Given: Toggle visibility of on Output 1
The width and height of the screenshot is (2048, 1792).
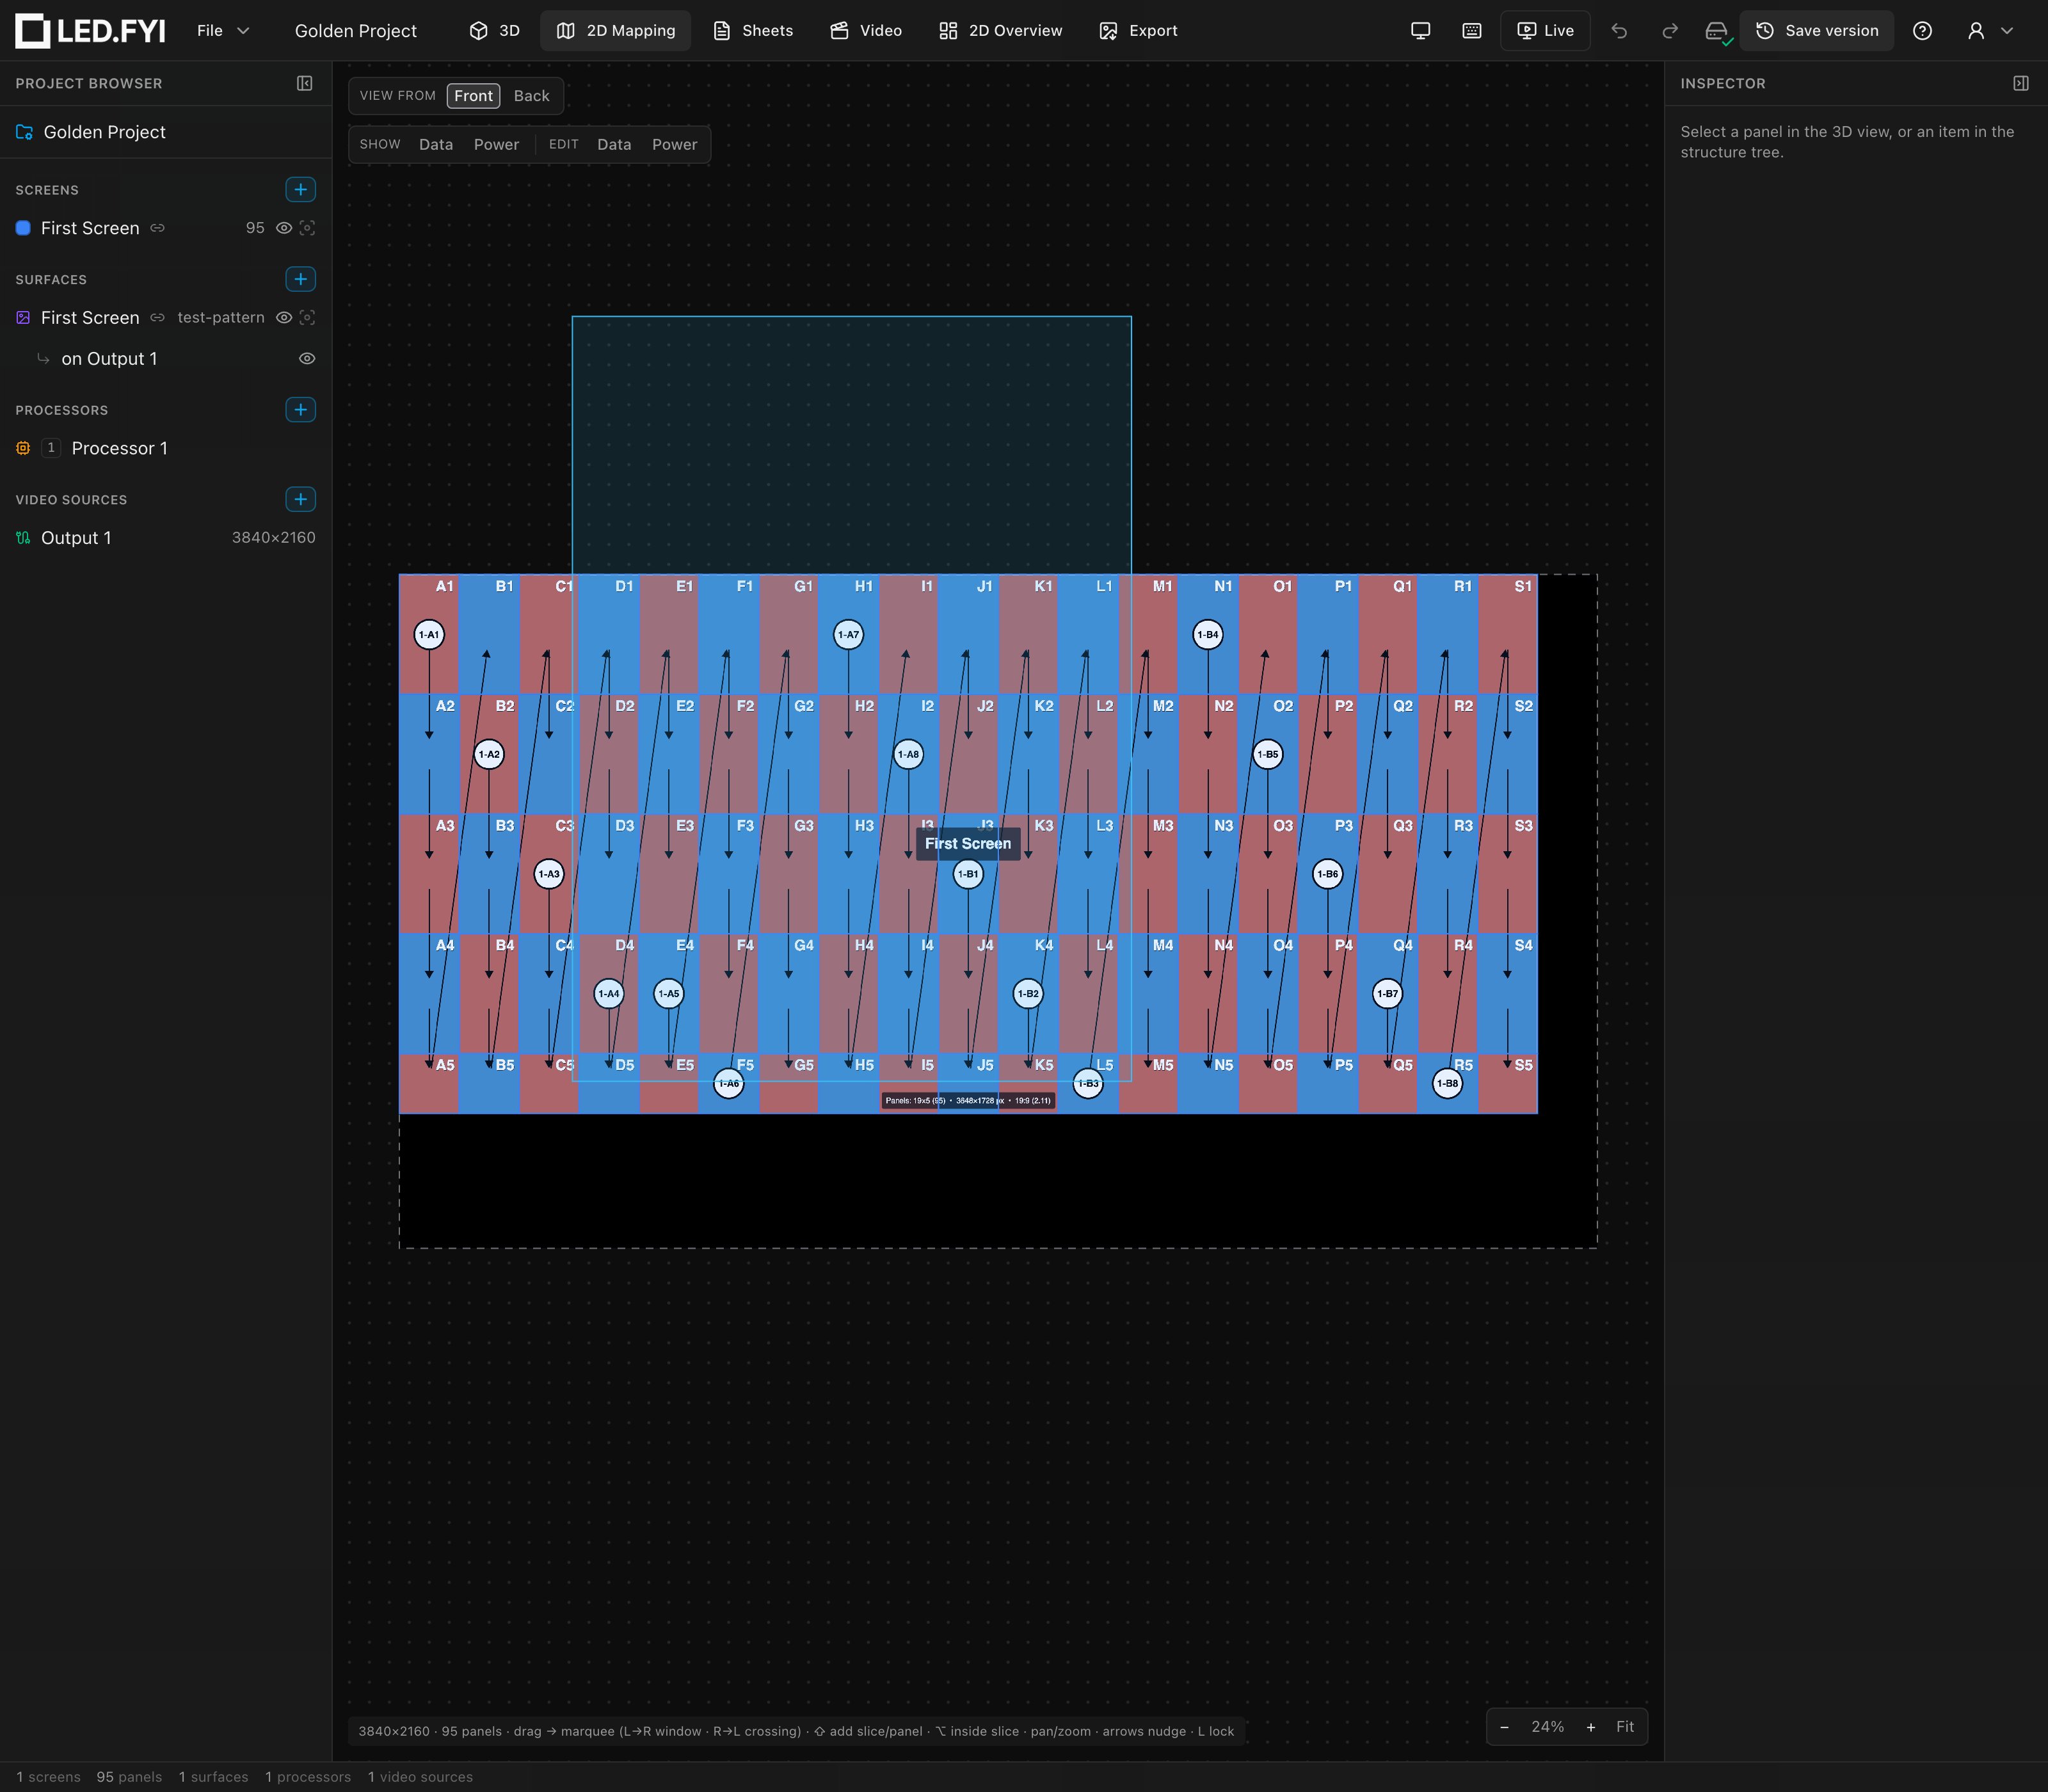Looking at the screenshot, I should tap(307, 358).
